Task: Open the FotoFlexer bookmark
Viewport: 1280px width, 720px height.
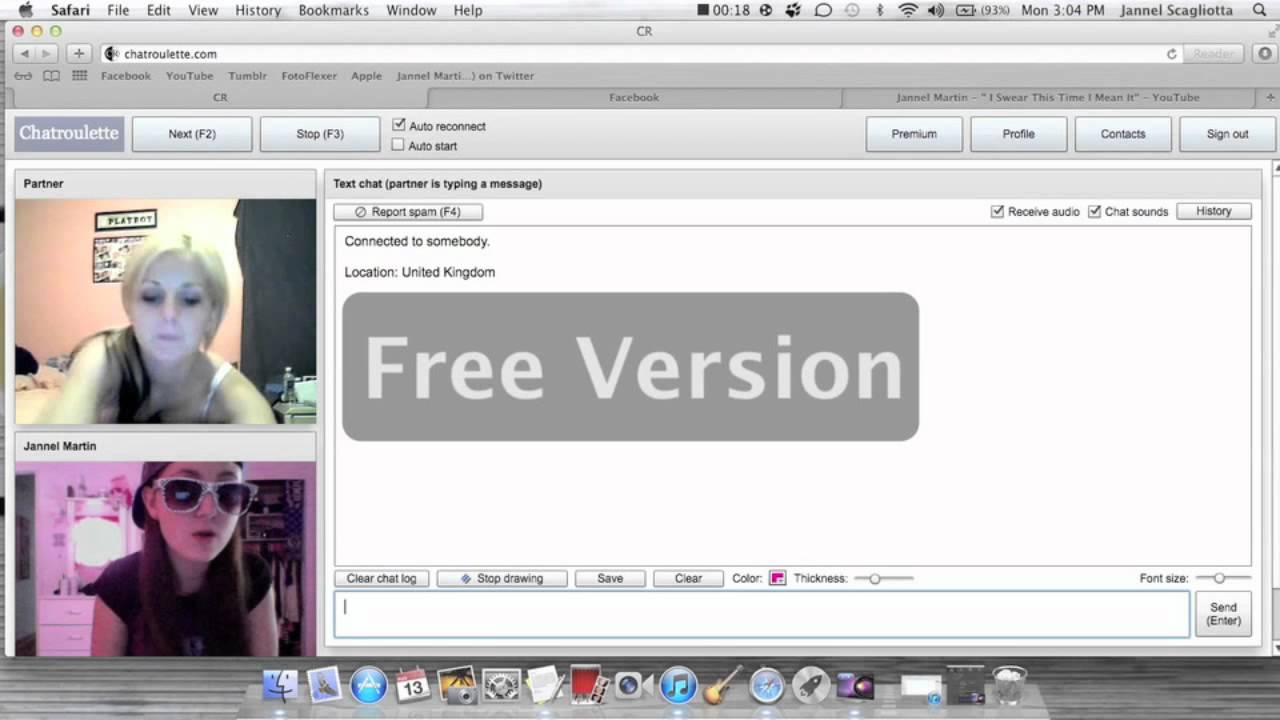Action: click(309, 76)
